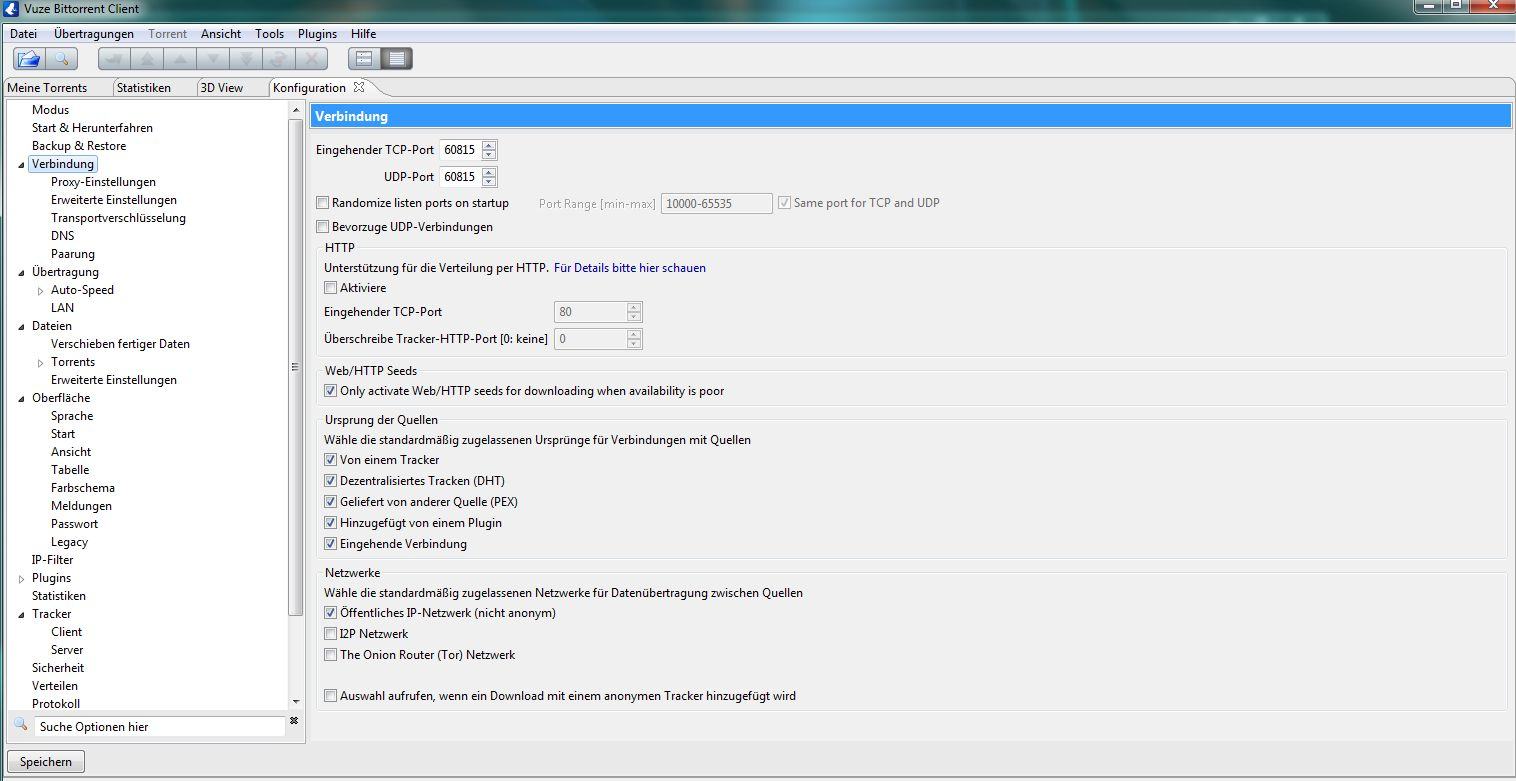Click the Vuze frog title bar icon
This screenshot has width=1516, height=781.
coord(12,9)
